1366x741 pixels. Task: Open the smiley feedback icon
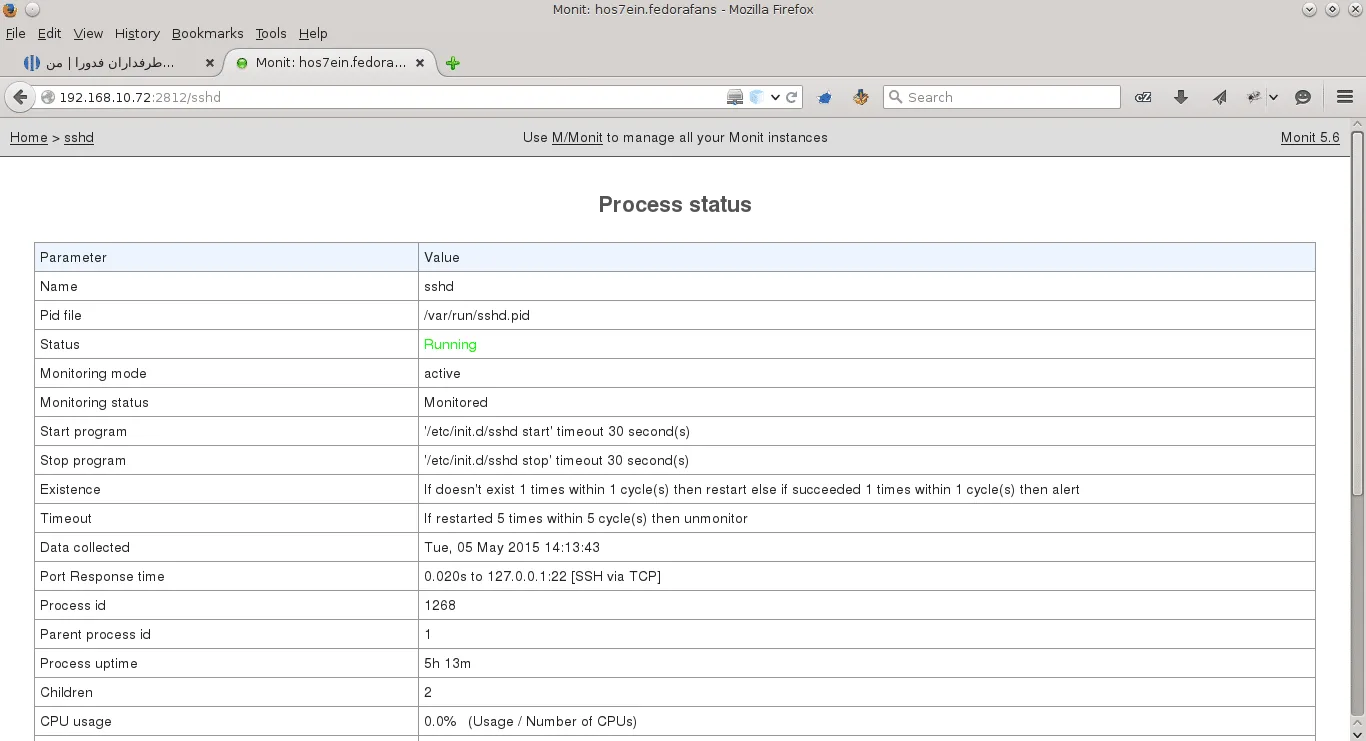pyautogui.click(x=1303, y=97)
